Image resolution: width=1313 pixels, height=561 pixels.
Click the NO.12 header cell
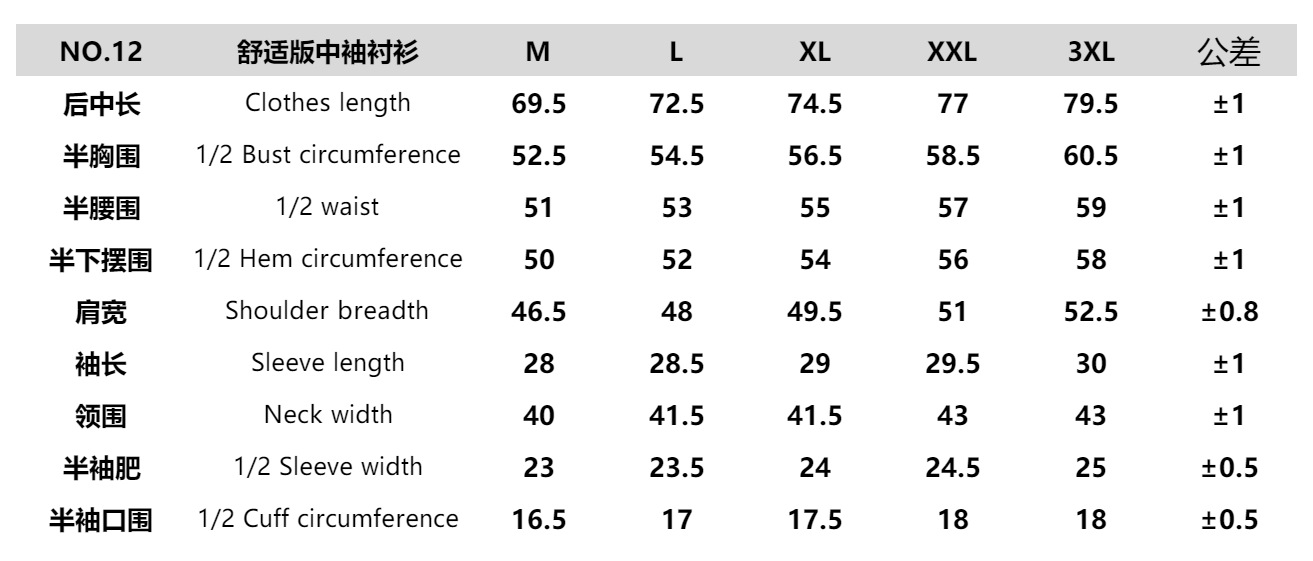[x=101, y=54]
